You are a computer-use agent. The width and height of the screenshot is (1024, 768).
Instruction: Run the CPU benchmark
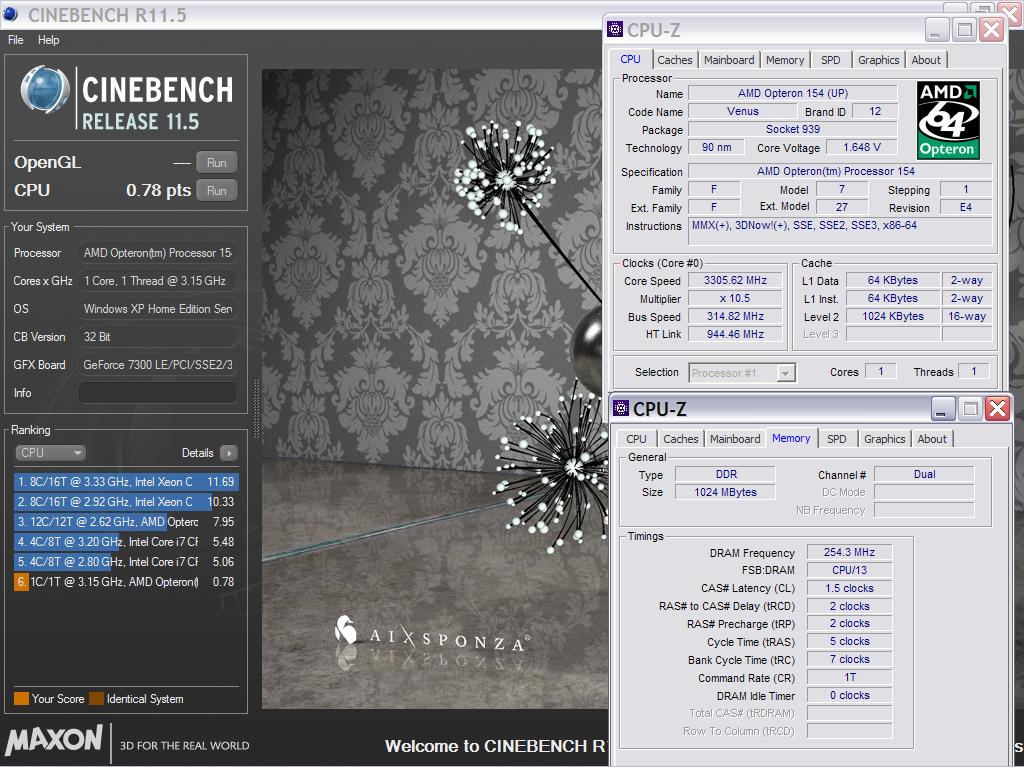coord(217,191)
